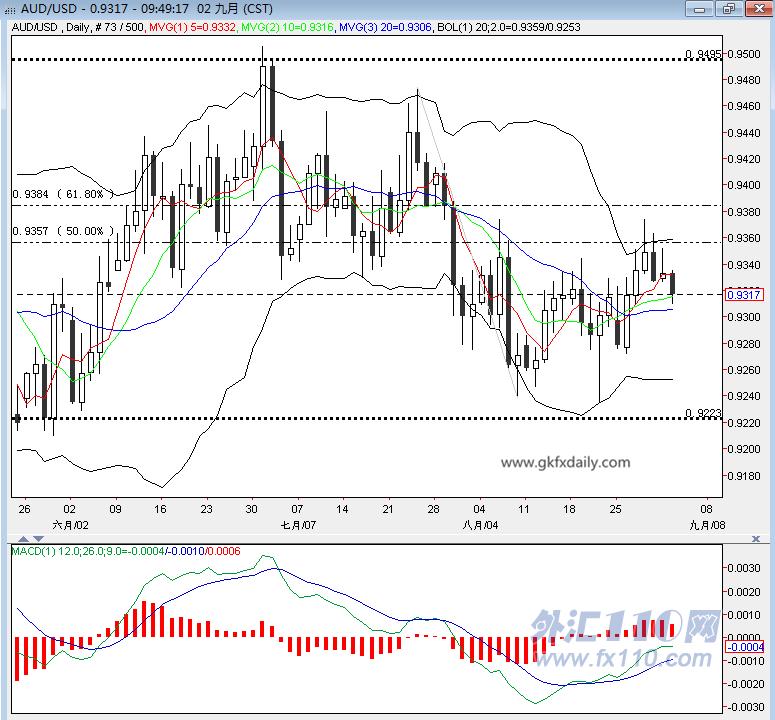This screenshot has height=720, width=775.
Task: Click the down triangle above MACD panel
Action: [39, 539]
